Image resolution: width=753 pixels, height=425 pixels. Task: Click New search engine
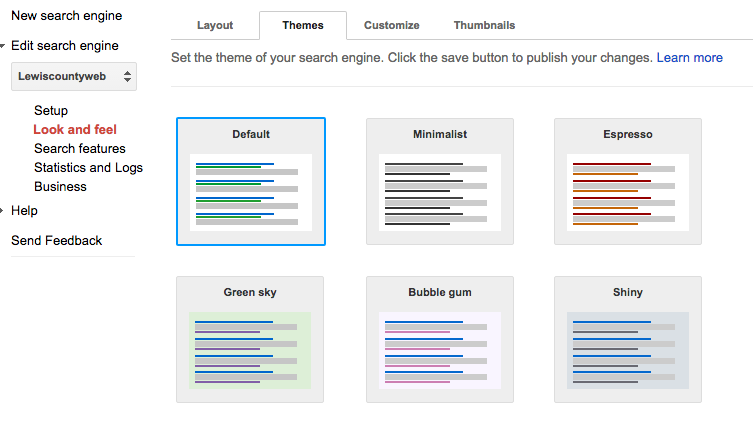66,16
